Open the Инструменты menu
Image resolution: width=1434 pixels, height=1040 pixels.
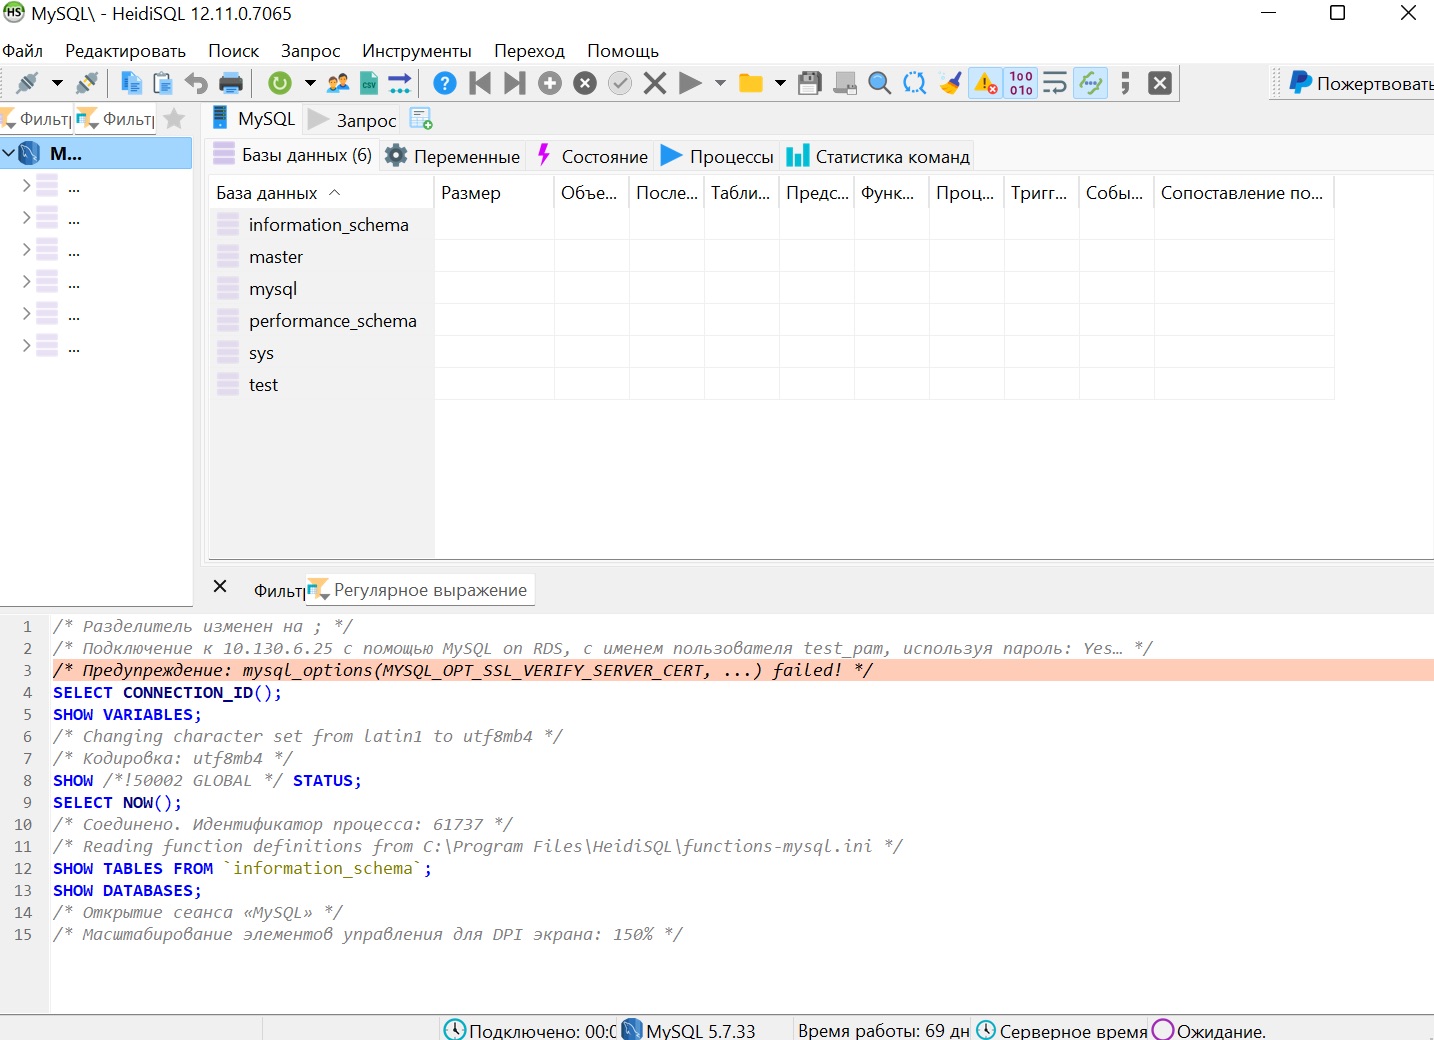click(x=416, y=51)
